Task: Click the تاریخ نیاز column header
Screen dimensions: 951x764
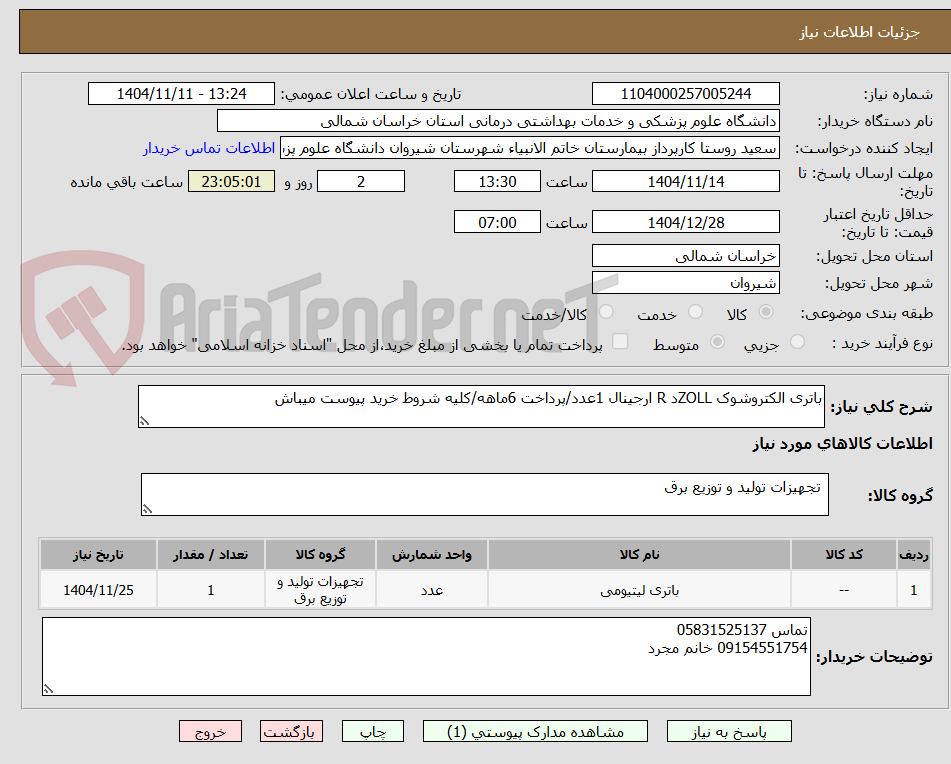Action: click(98, 555)
